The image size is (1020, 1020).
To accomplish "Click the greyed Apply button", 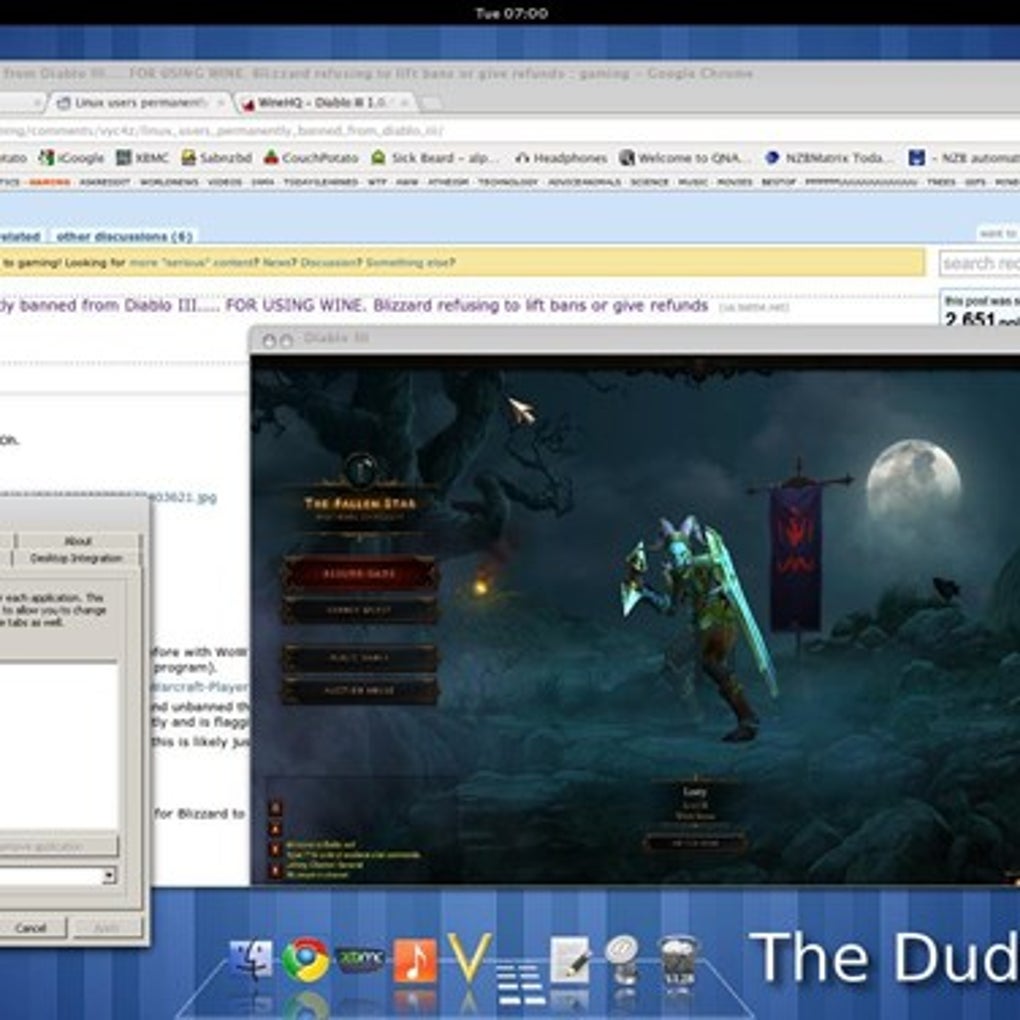I will [107, 927].
